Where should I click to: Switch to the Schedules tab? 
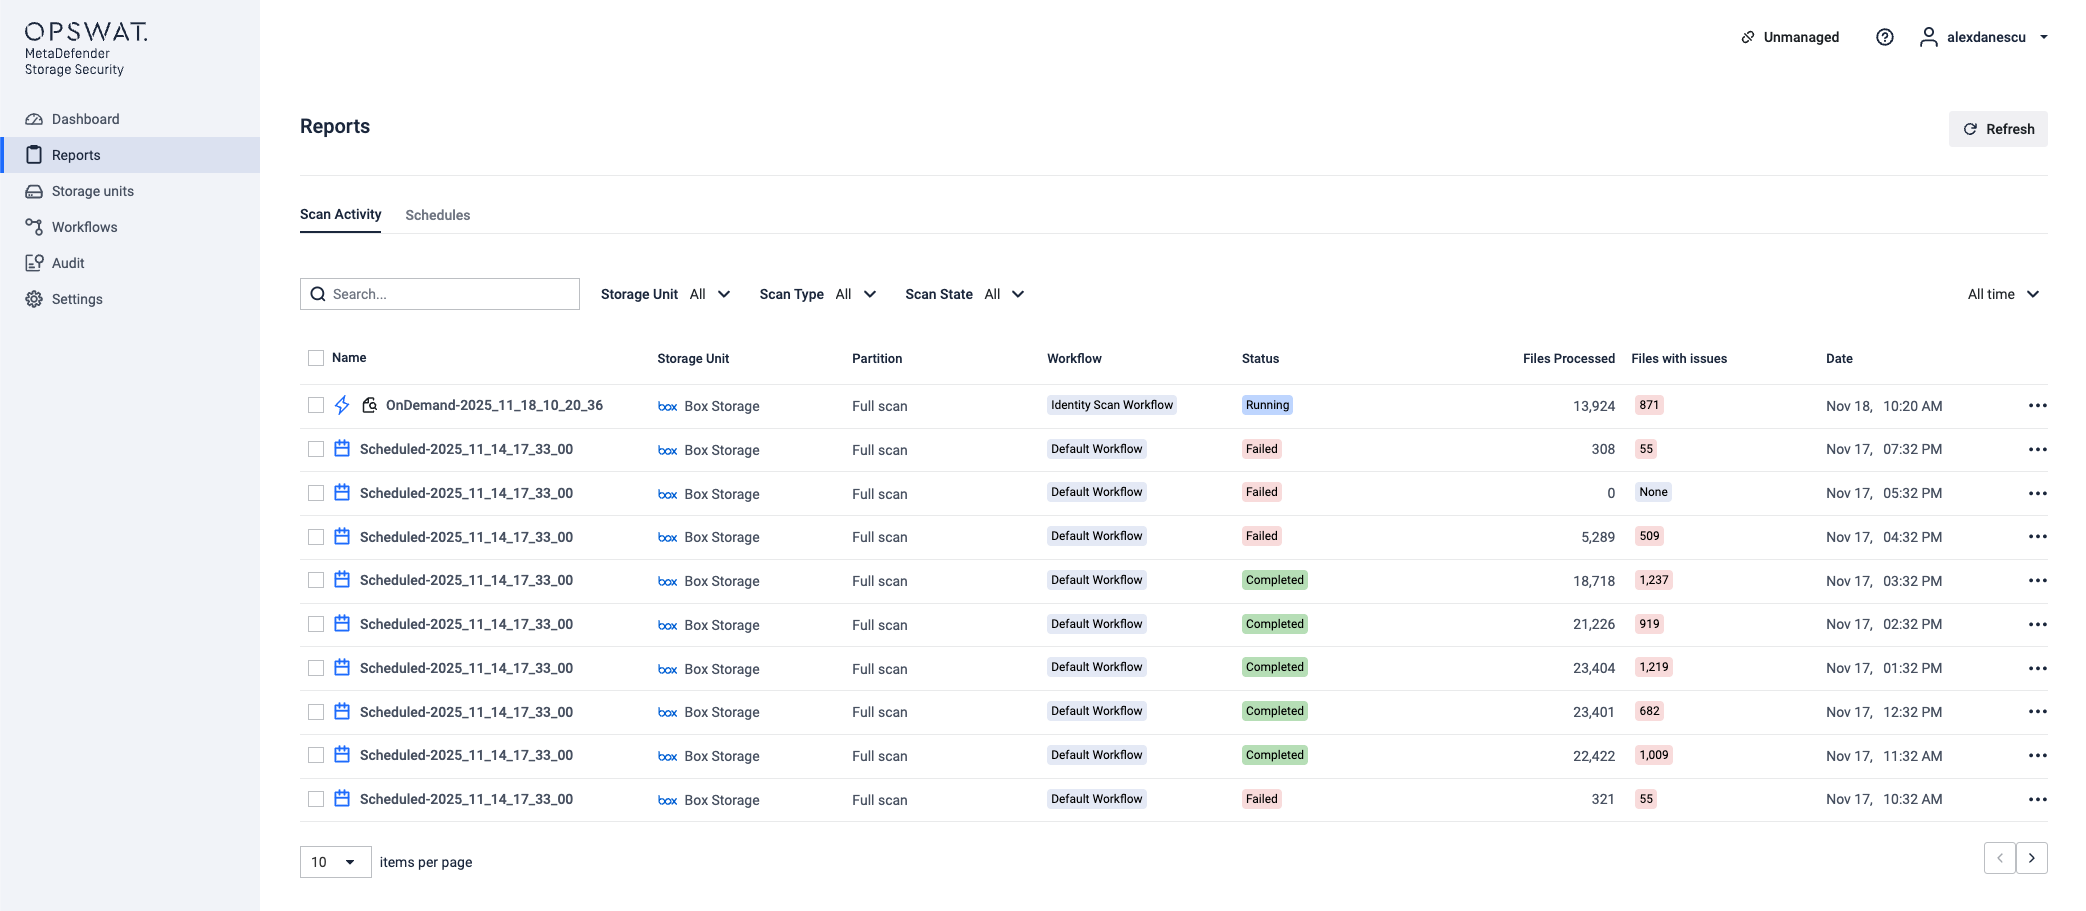tap(437, 215)
